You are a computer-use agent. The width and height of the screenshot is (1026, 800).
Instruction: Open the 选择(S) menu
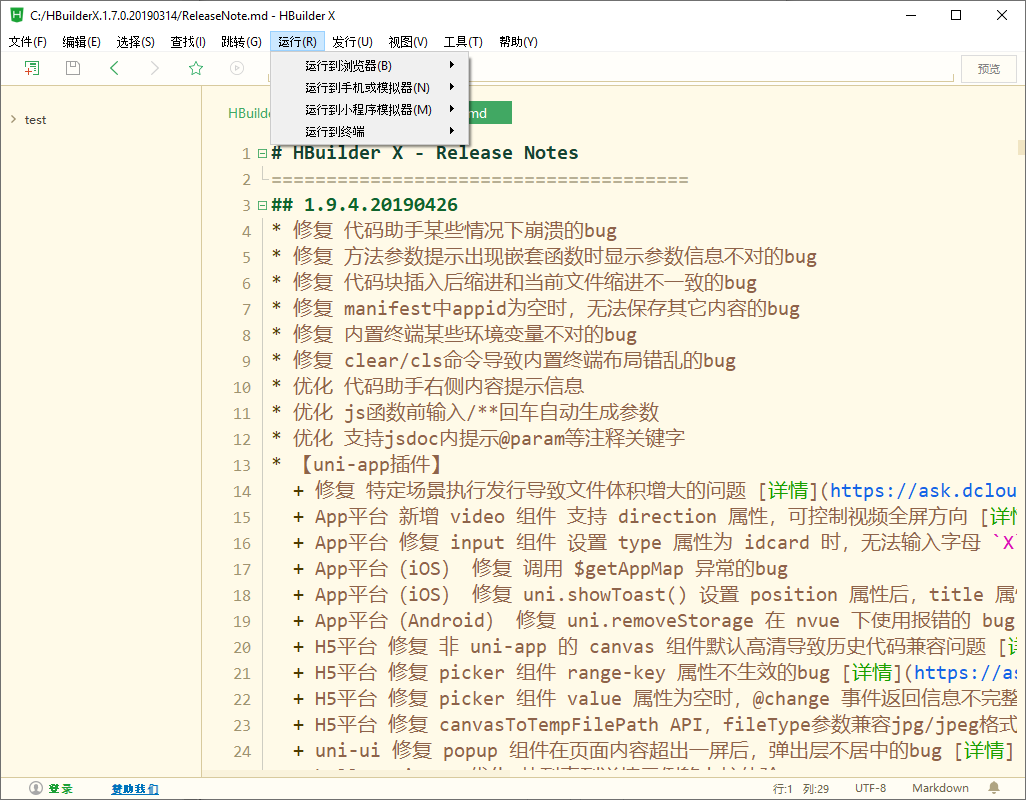(135, 42)
